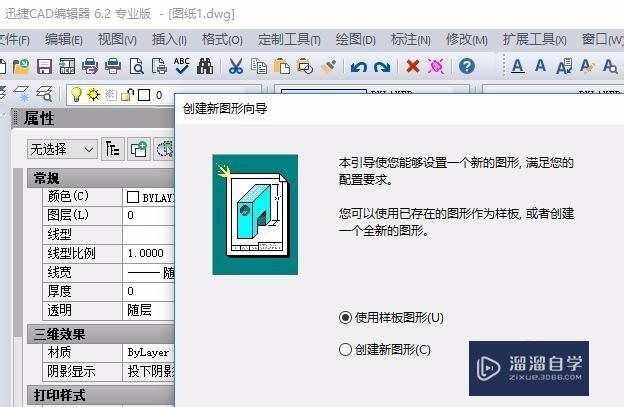Open drawing file with the folder icon
This screenshot has width=624, height=407.
[x=21, y=66]
